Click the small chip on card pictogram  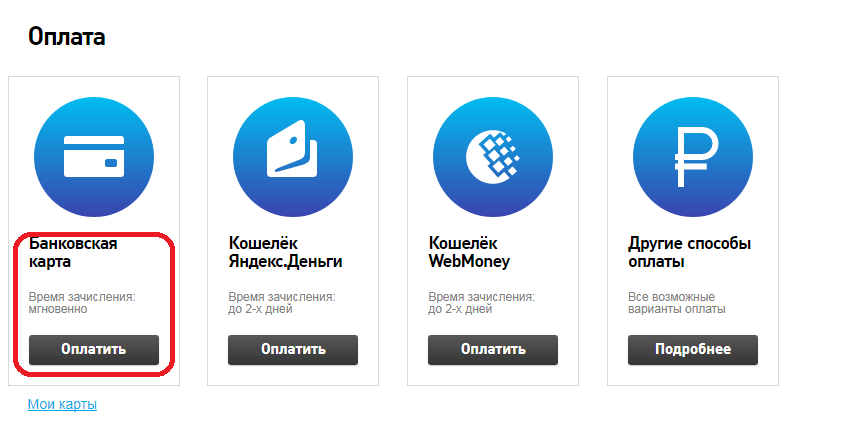[111, 163]
